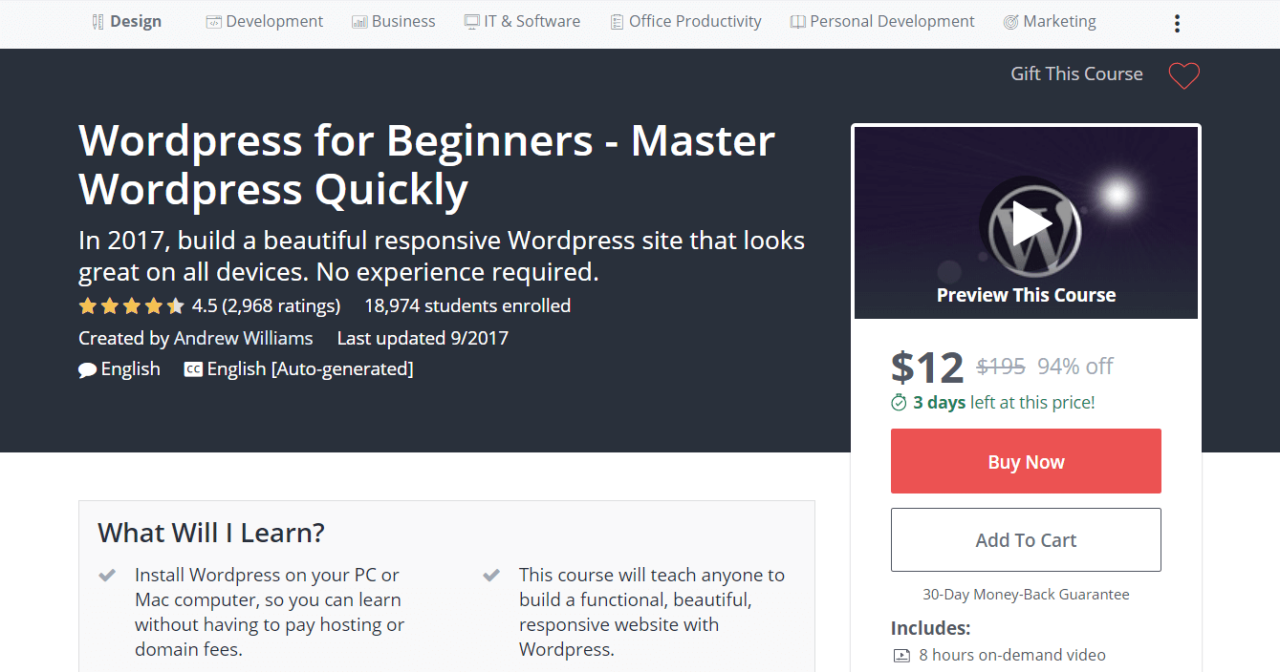Click the Development category icon

(212, 20)
